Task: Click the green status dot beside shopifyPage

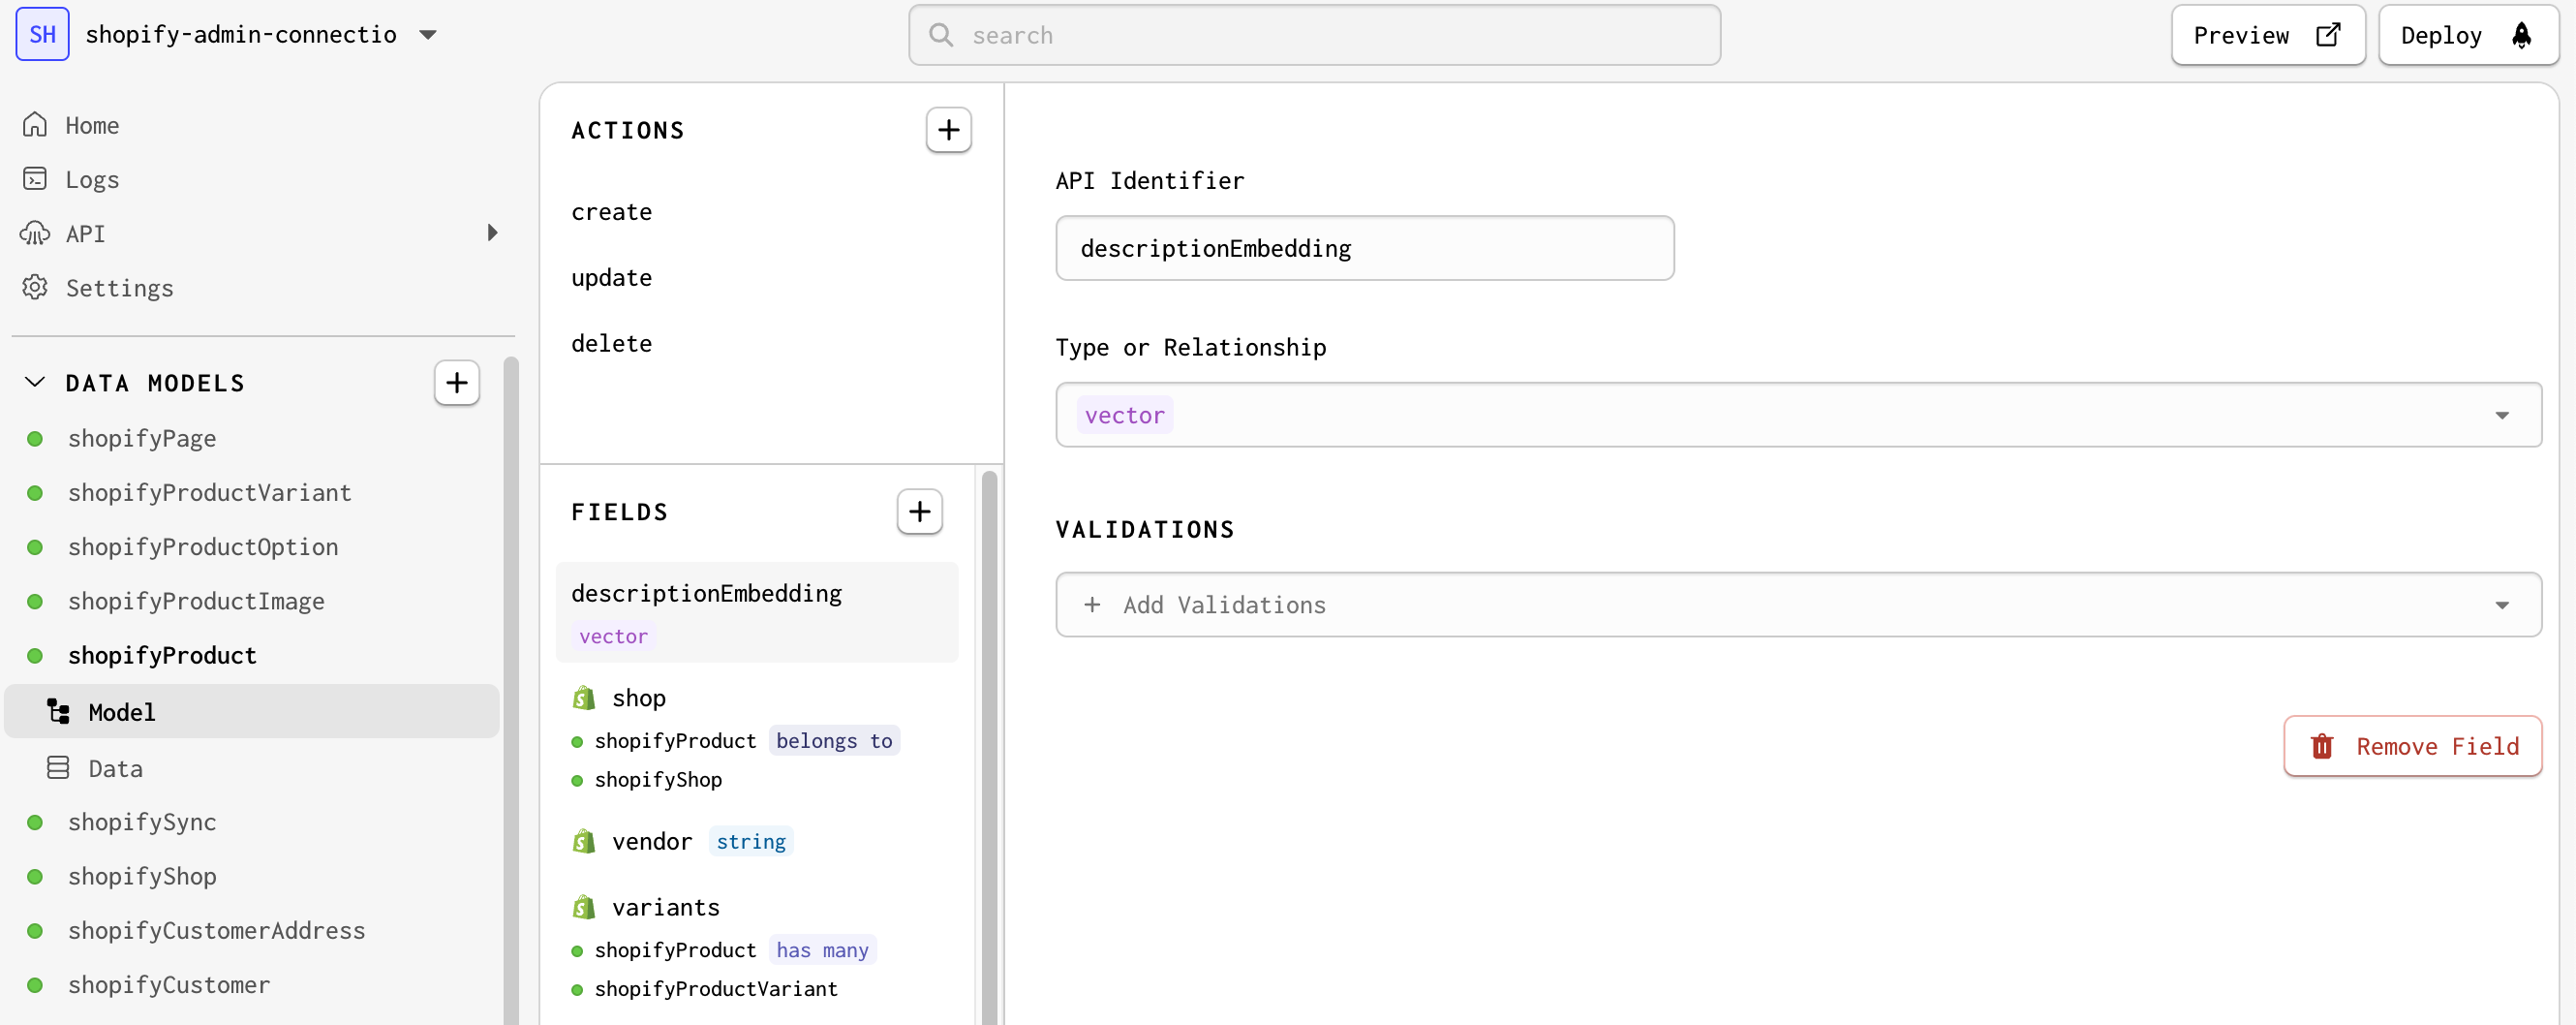Action: pos(35,438)
